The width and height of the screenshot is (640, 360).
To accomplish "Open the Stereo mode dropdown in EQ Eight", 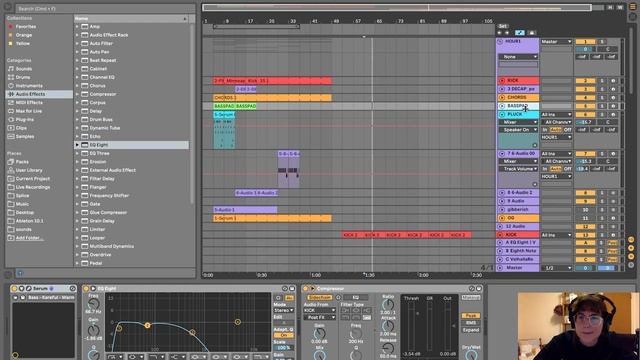I will click(x=284, y=311).
